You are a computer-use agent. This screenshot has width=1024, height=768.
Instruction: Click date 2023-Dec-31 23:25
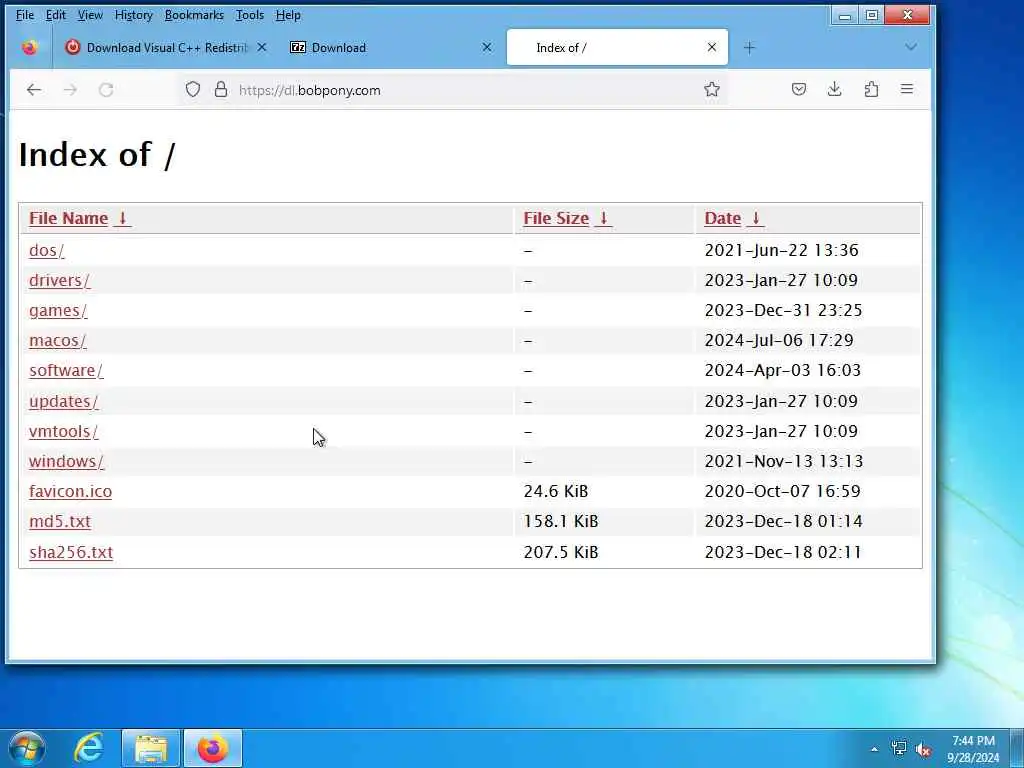tap(784, 310)
